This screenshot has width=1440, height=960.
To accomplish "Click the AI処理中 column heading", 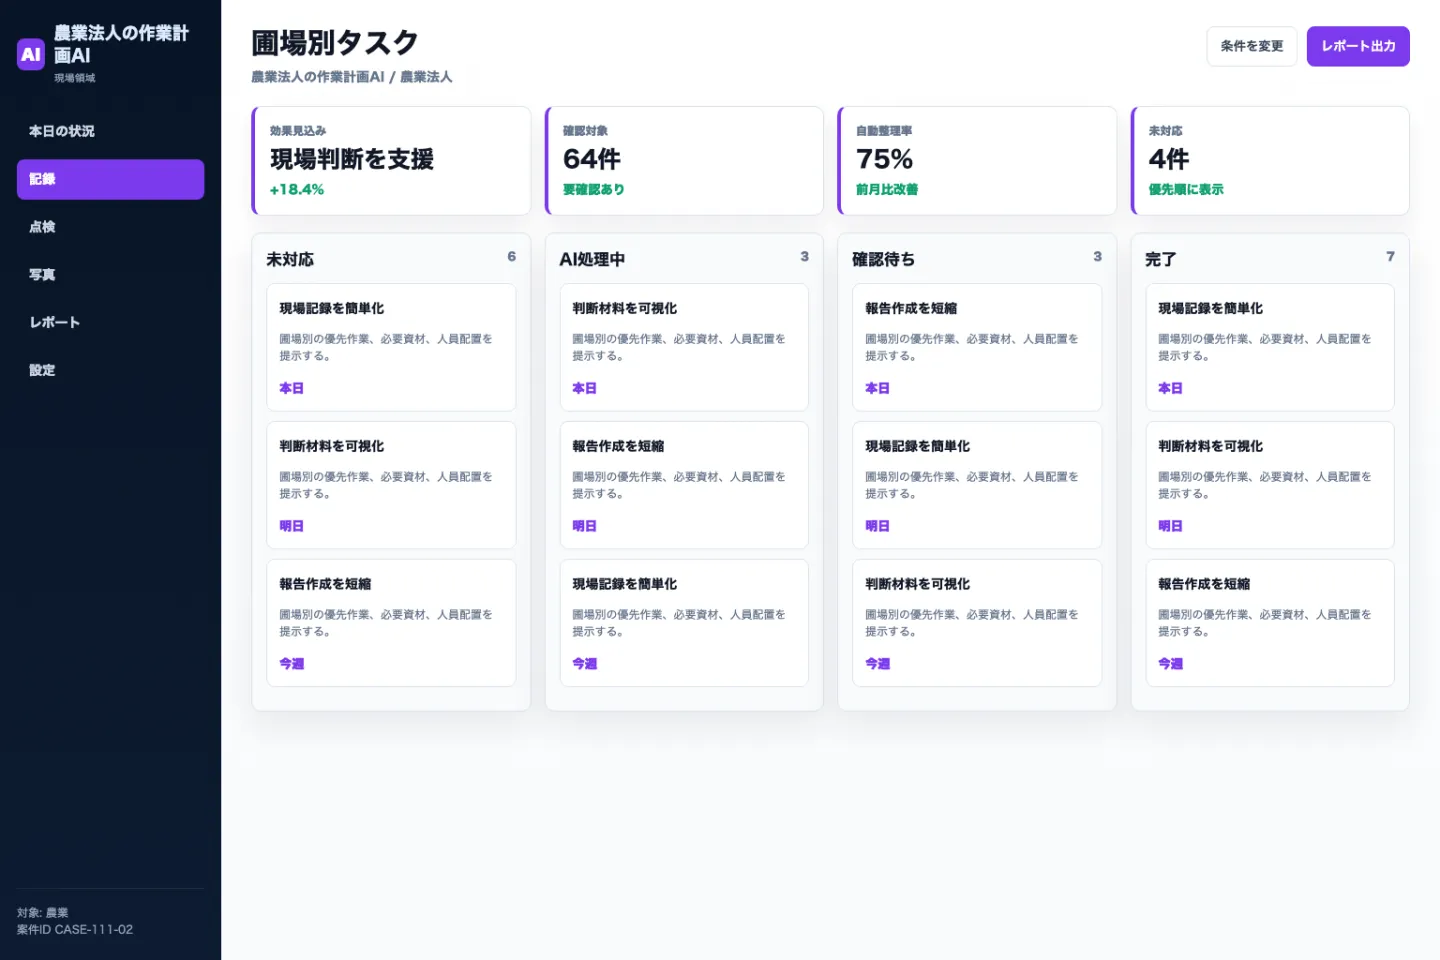I will pos(592,259).
